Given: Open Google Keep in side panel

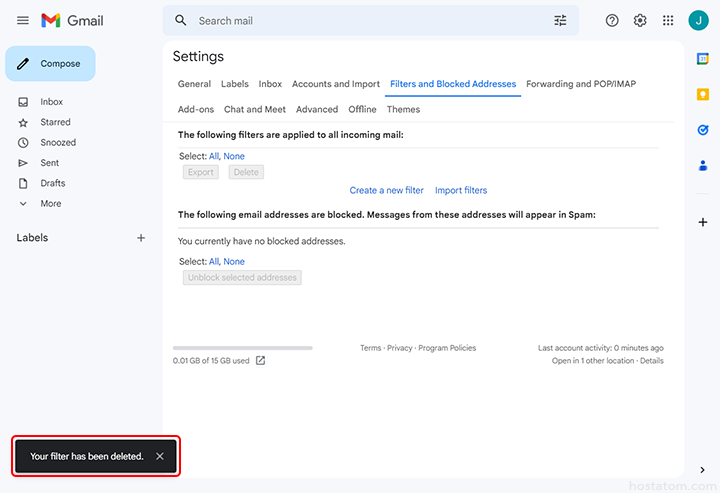Looking at the screenshot, I should click(703, 94).
